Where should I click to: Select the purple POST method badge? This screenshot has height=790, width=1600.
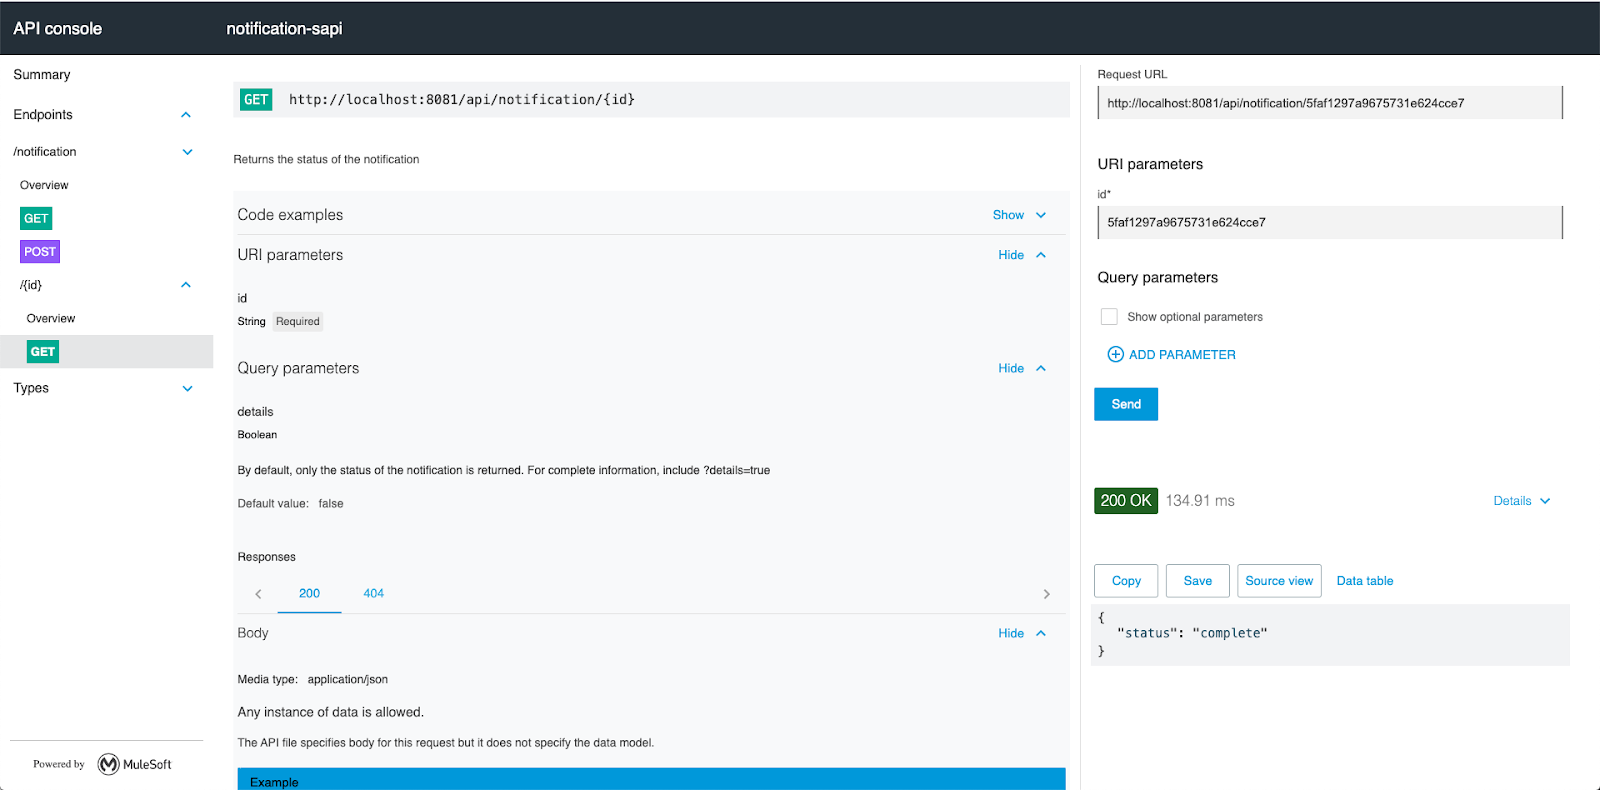pyautogui.click(x=40, y=252)
